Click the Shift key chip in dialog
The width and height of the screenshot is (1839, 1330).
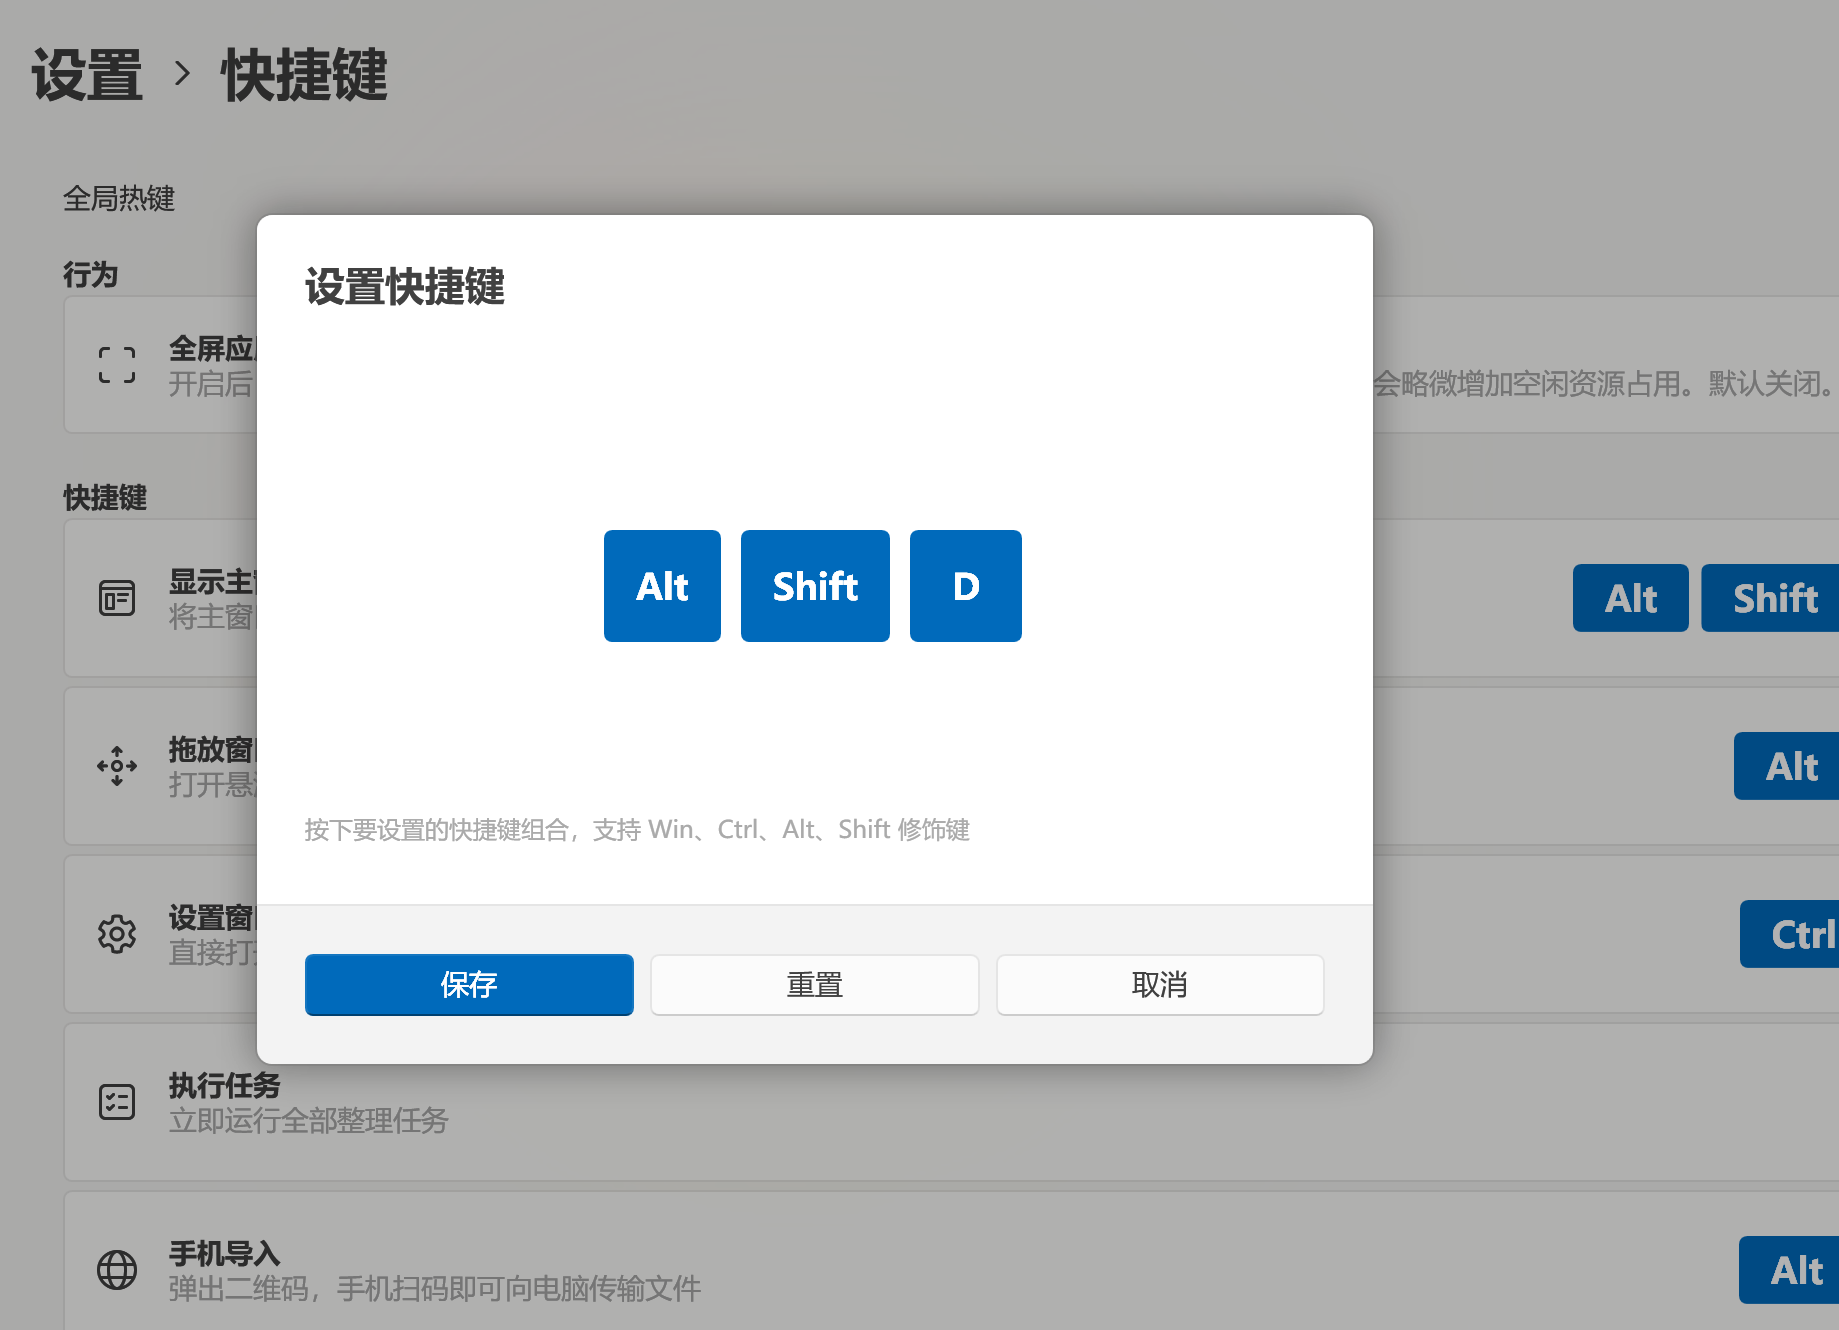click(x=815, y=586)
